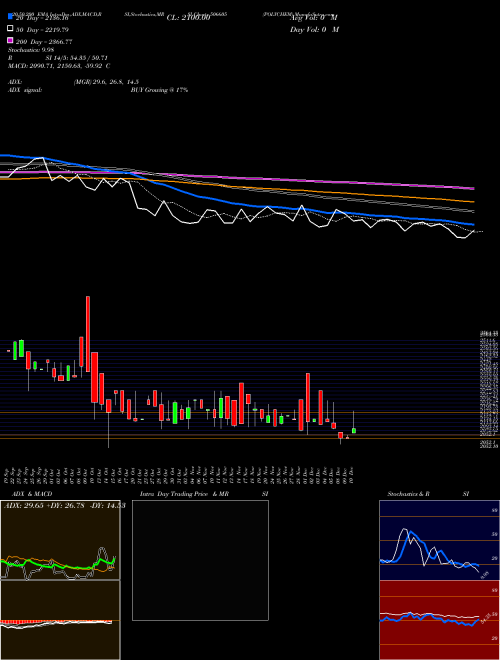Select the '50 Day - 2219.79' legend text
This screenshot has height=660, width=500.
42,30
